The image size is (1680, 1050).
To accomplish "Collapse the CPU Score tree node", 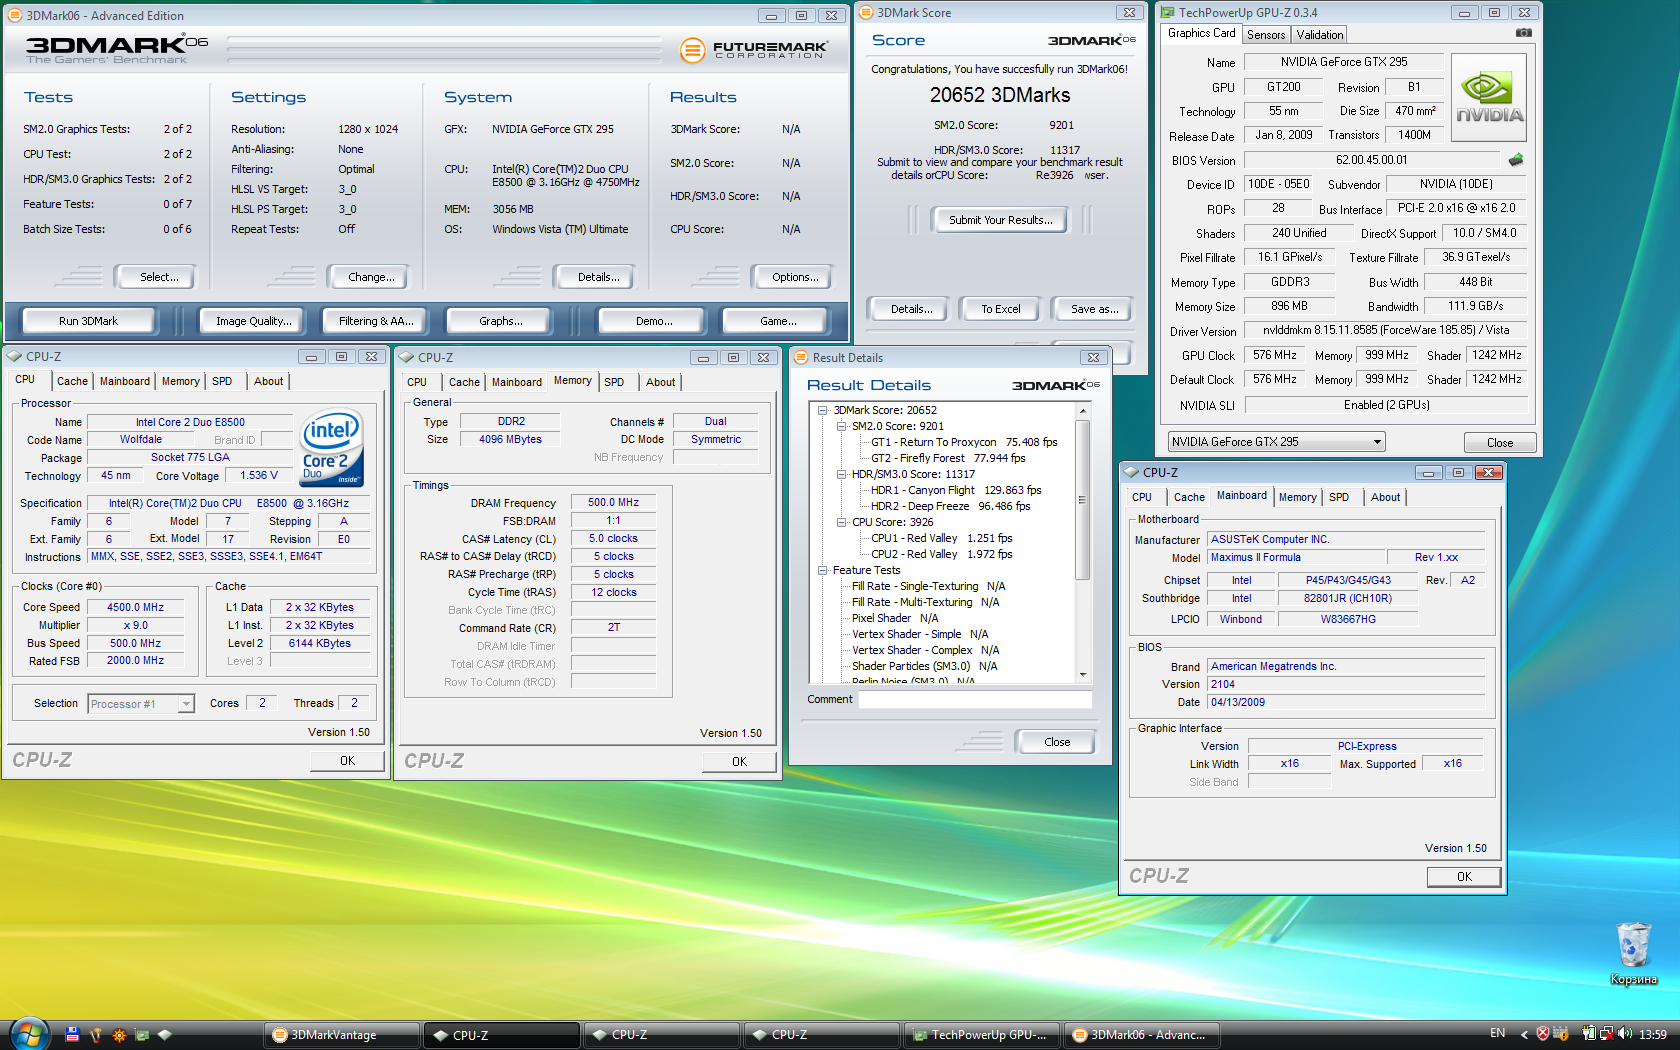I will click(841, 522).
